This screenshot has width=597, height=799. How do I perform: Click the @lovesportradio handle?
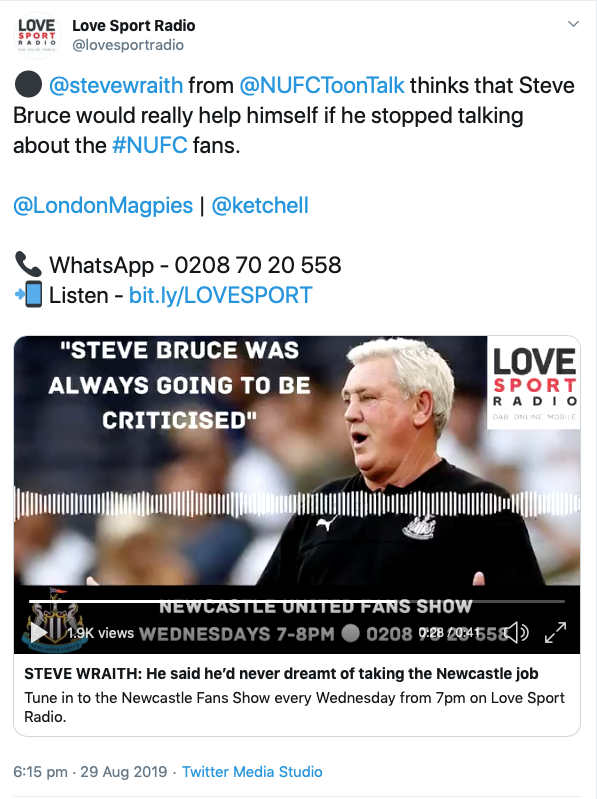[x=128, y=45]
